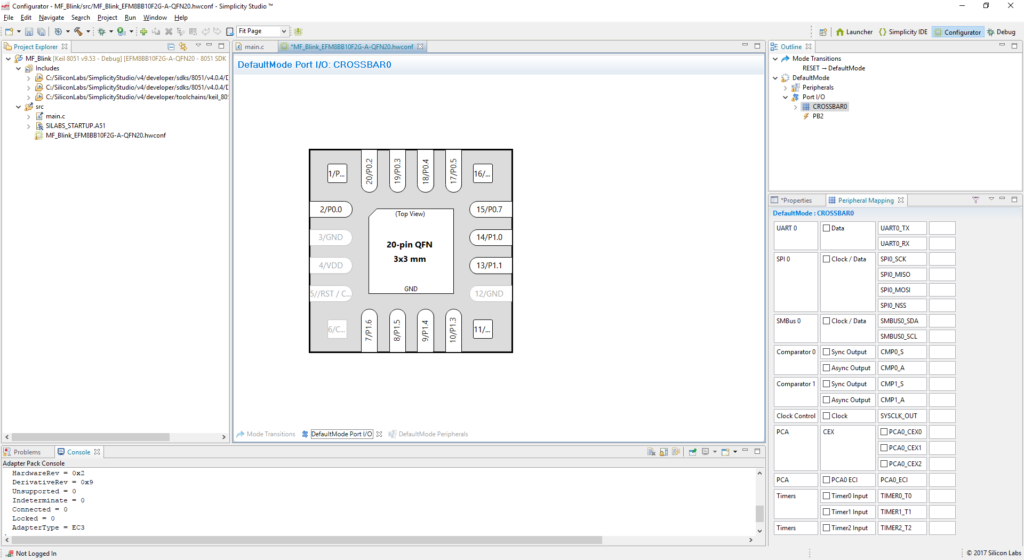1024x560 pixels.
Task: Click Link with Editor in Project Explorer
Action: [183, 47]
